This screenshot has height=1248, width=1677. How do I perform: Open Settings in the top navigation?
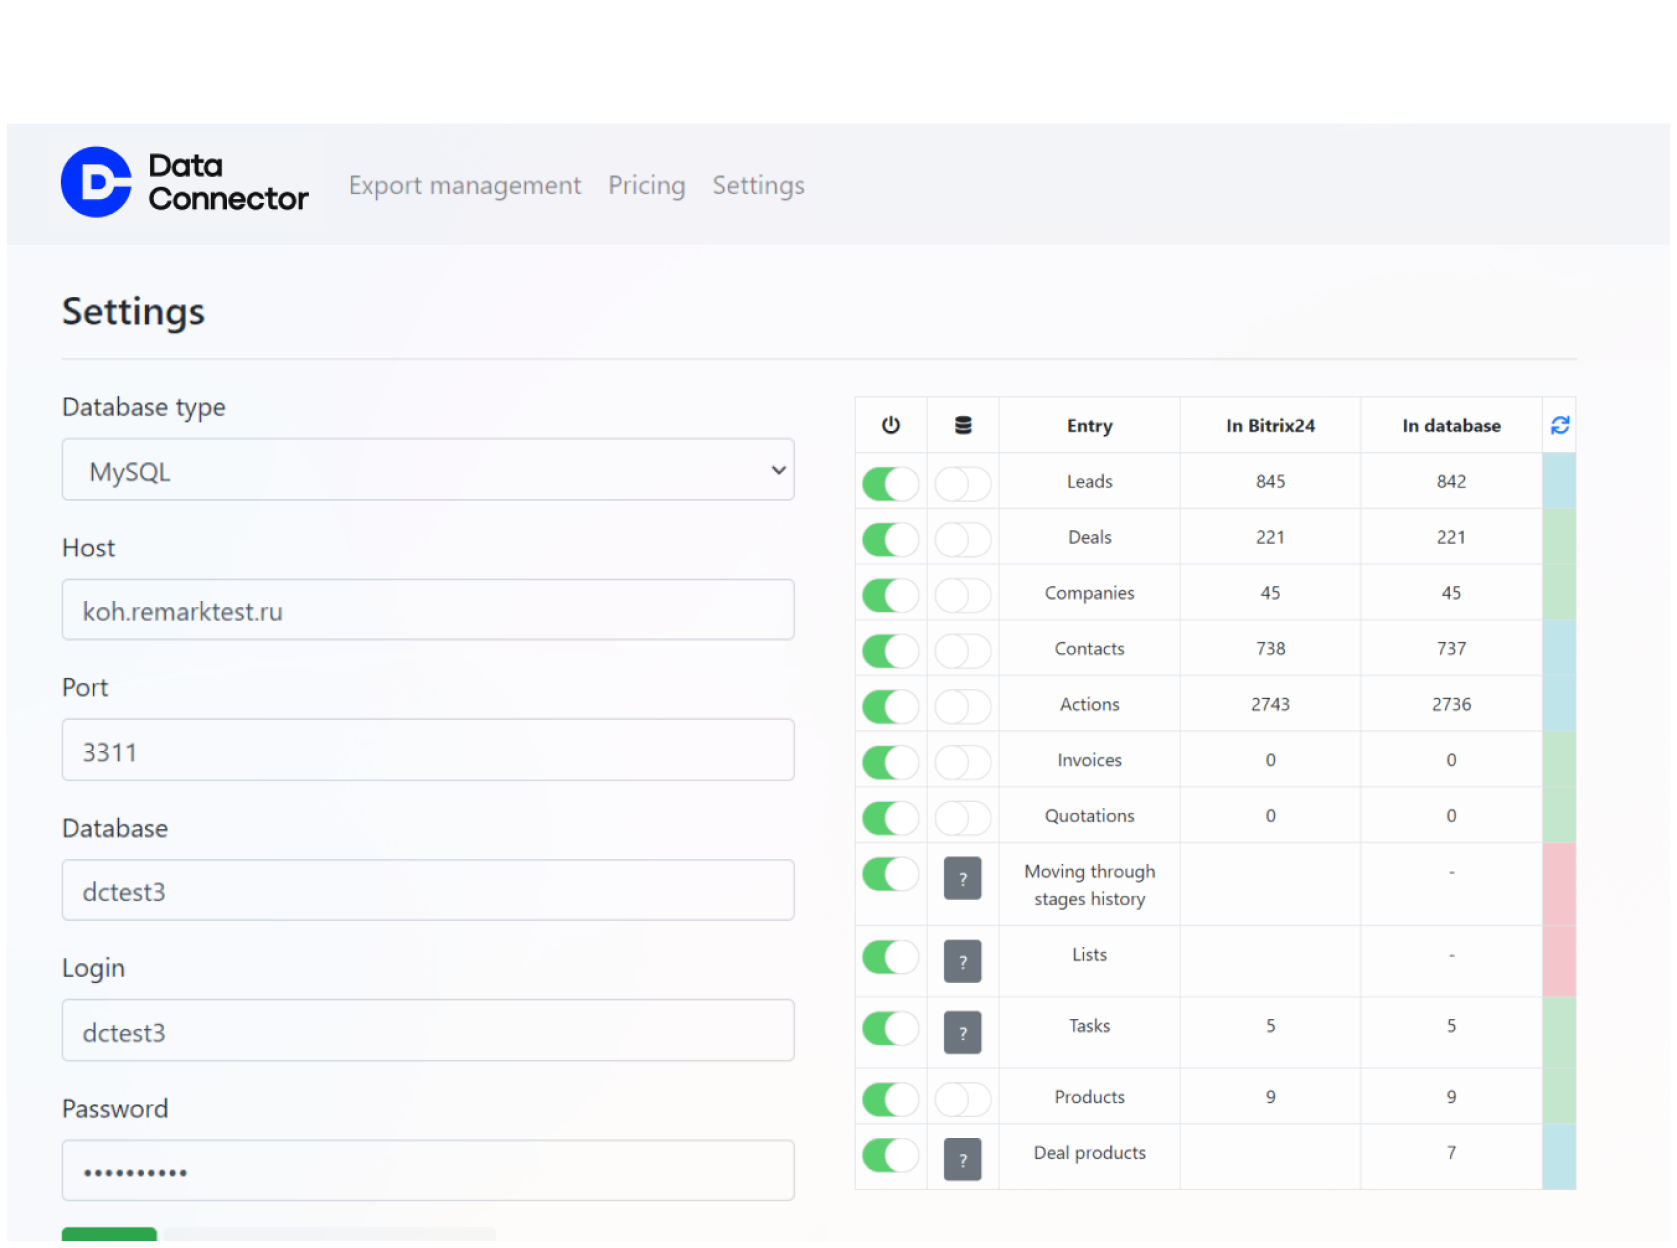click(758, 185)
